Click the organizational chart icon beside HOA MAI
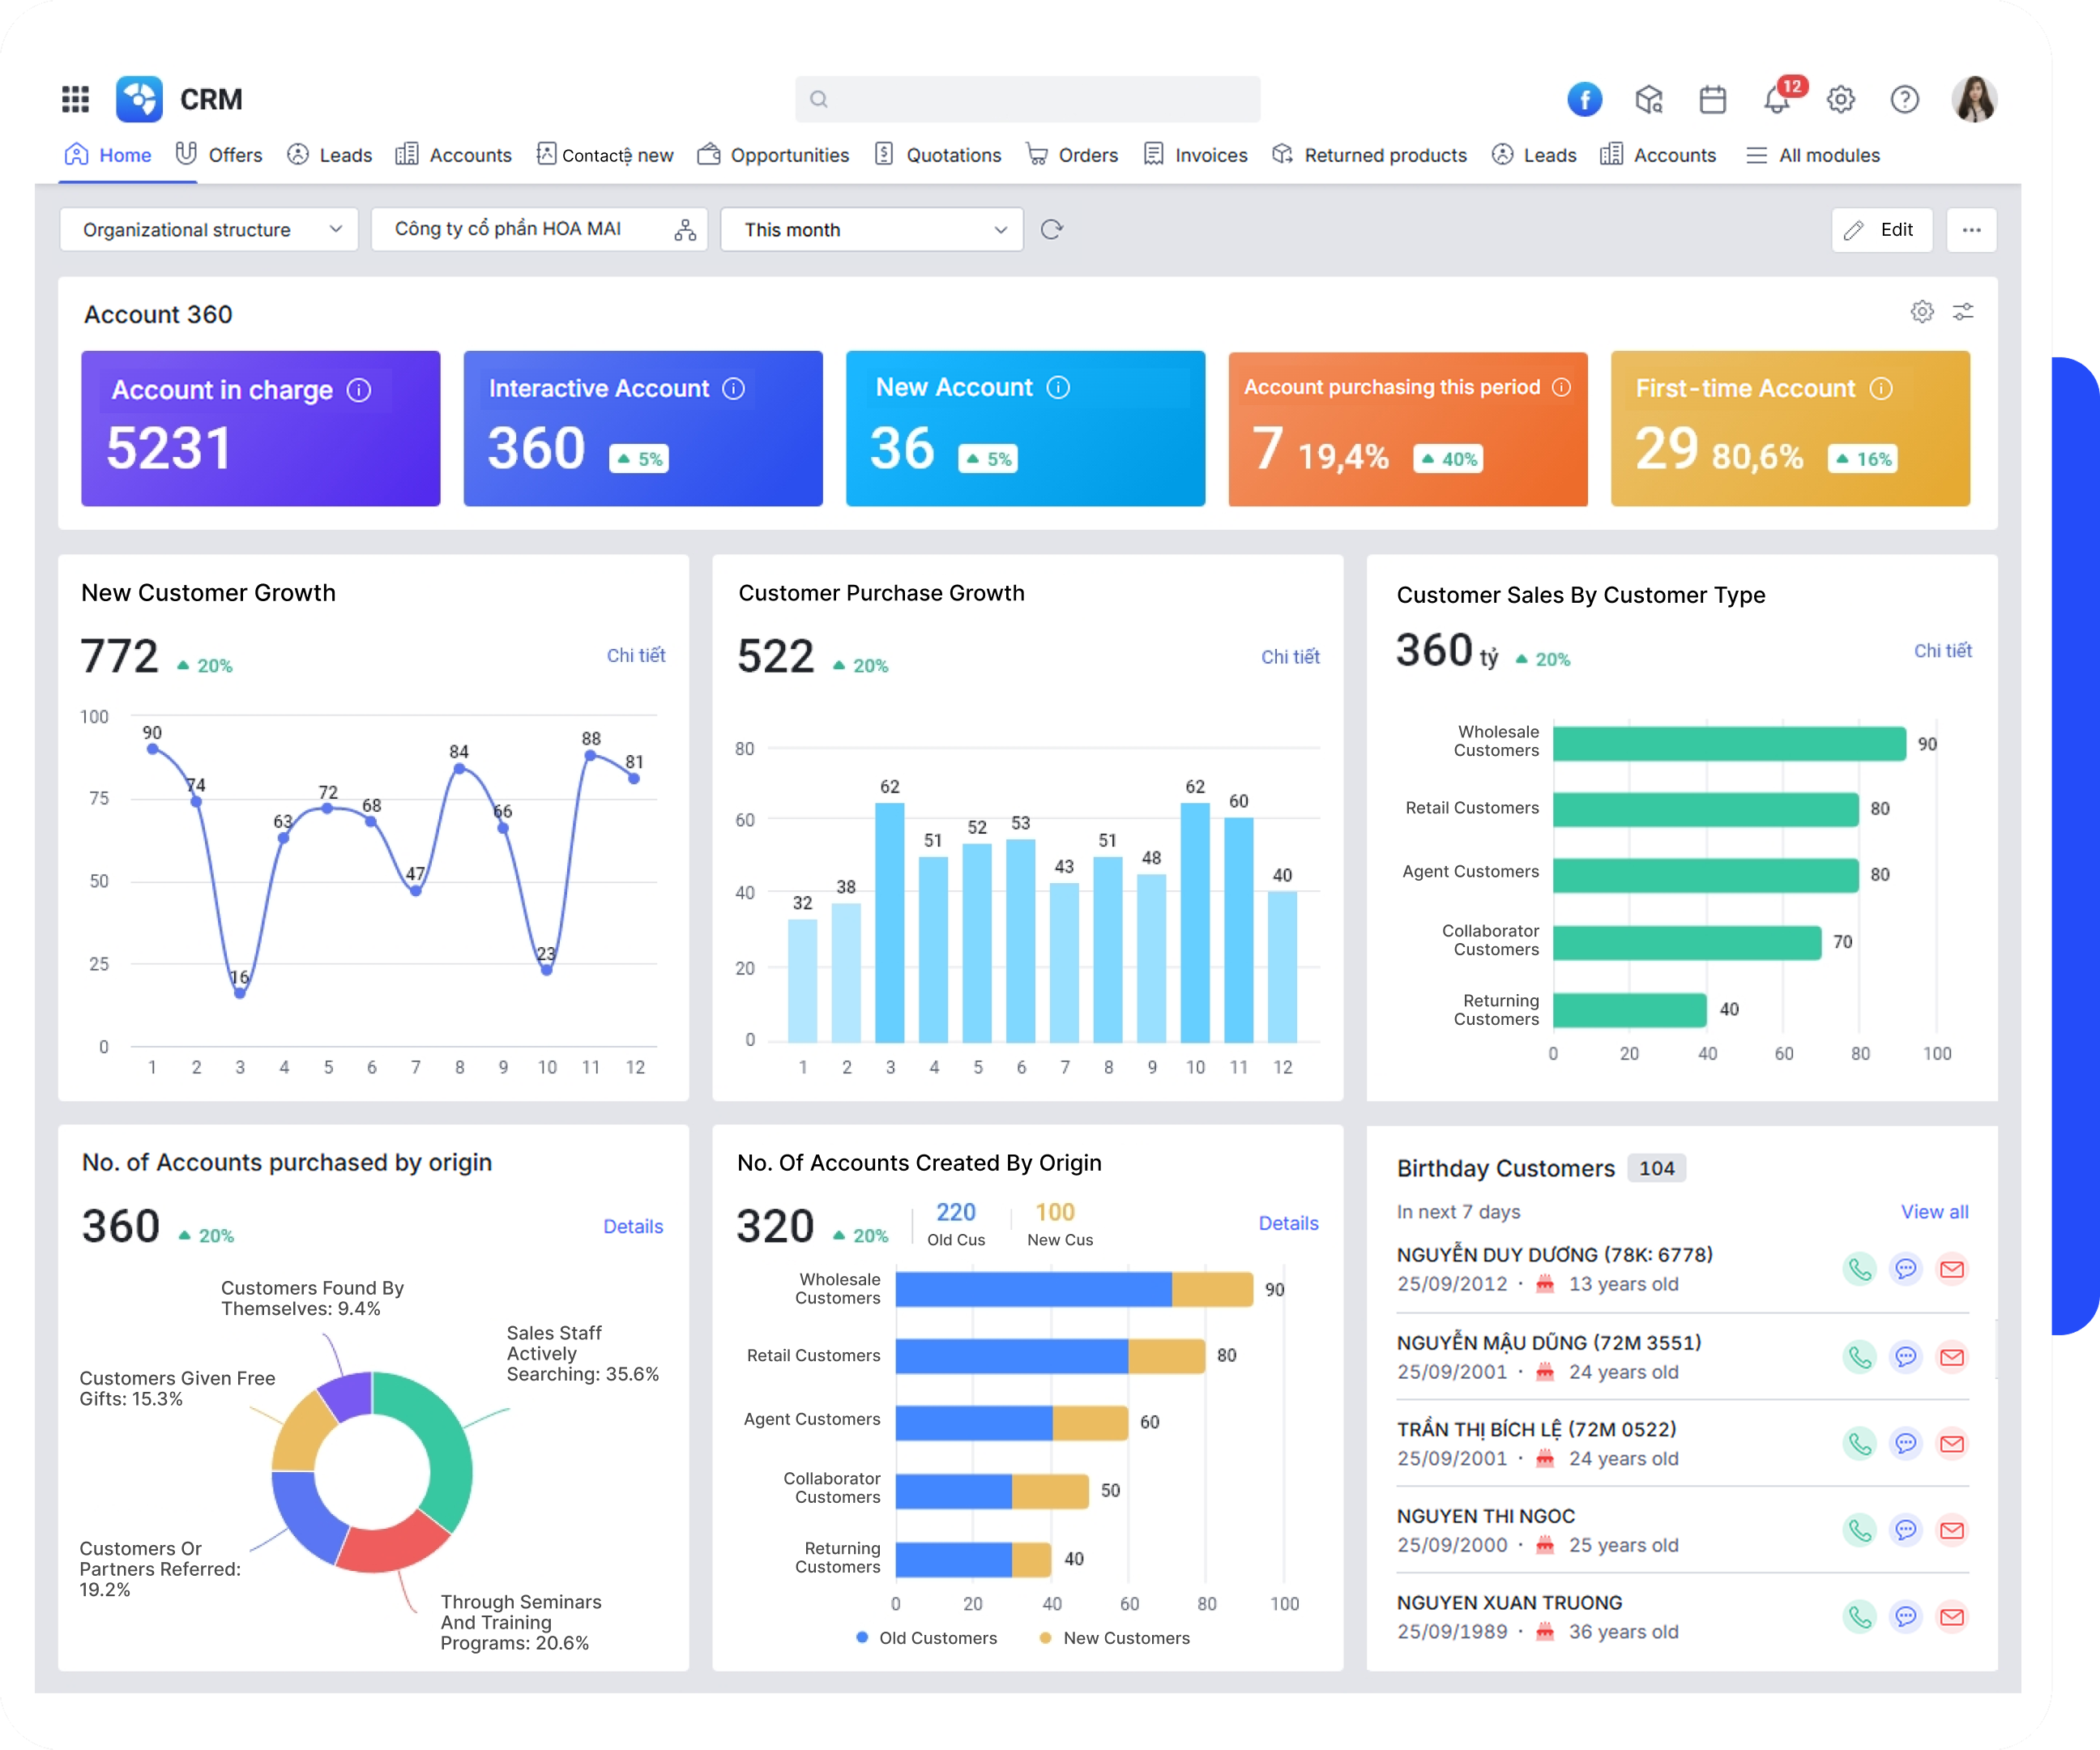This screenshot has width=2100, height=1750. tap(683, 229)
